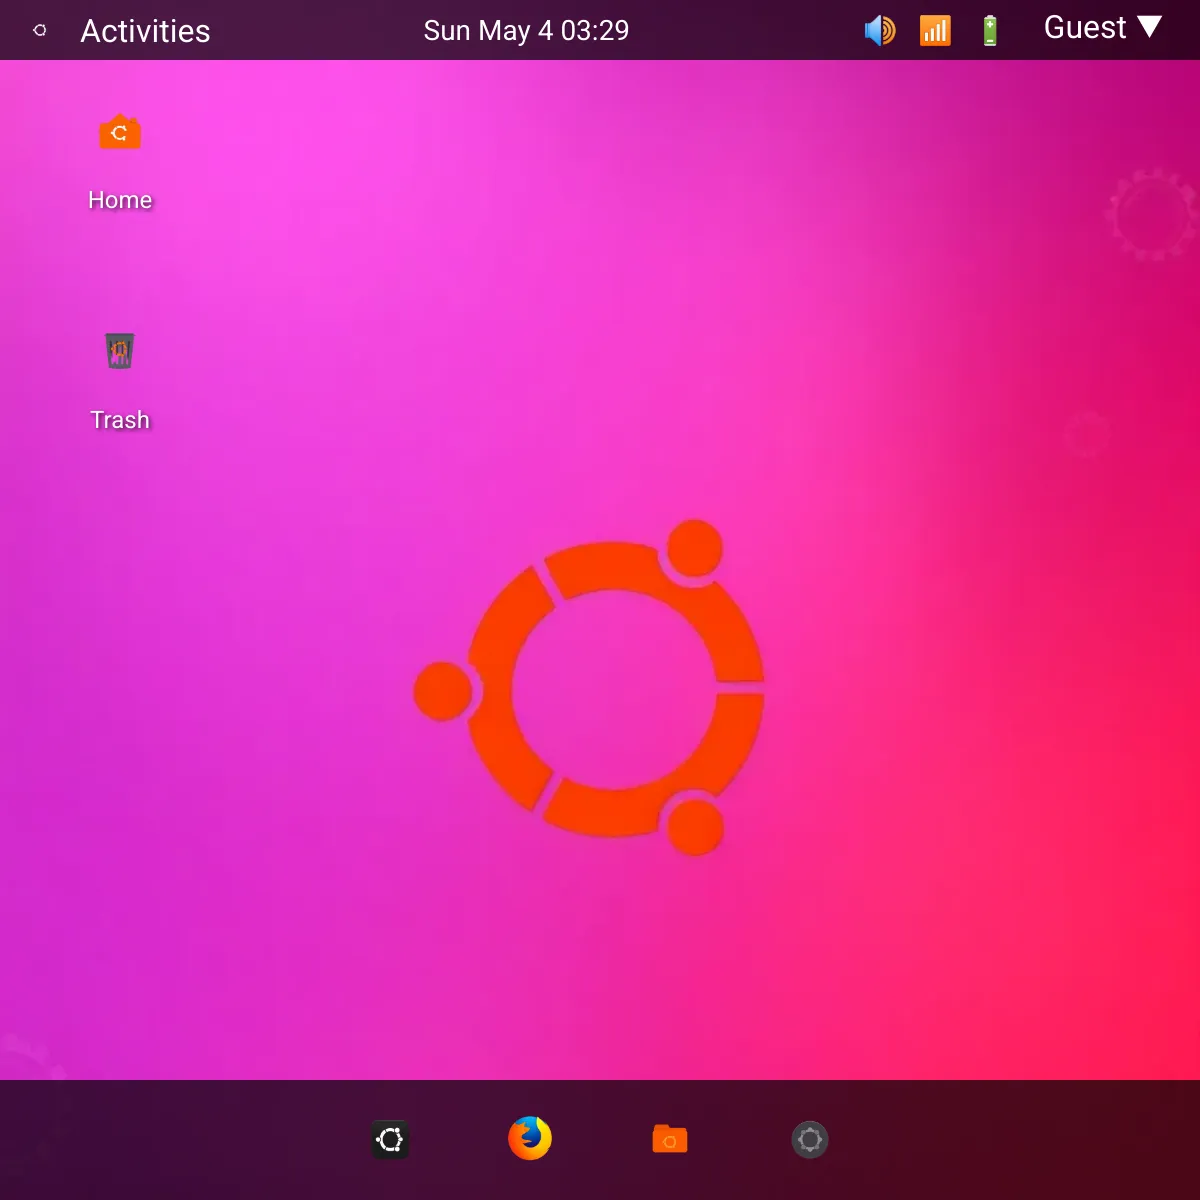Launch Firefox from the dock
The width and height of the screenshot is (1200, 1200).
tap(530, 1138)
